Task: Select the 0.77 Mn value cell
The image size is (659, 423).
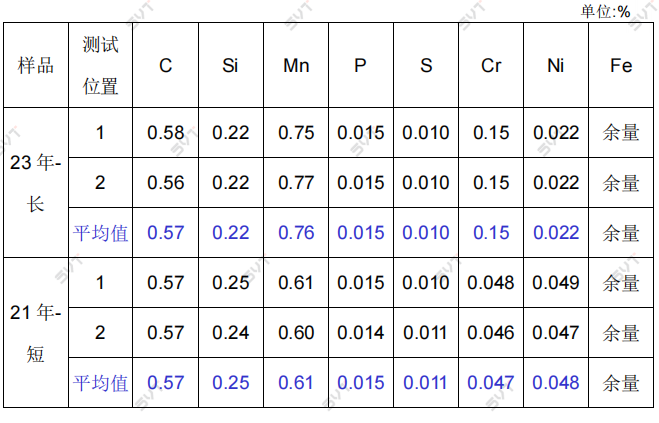Action: (x=296, y=183)
